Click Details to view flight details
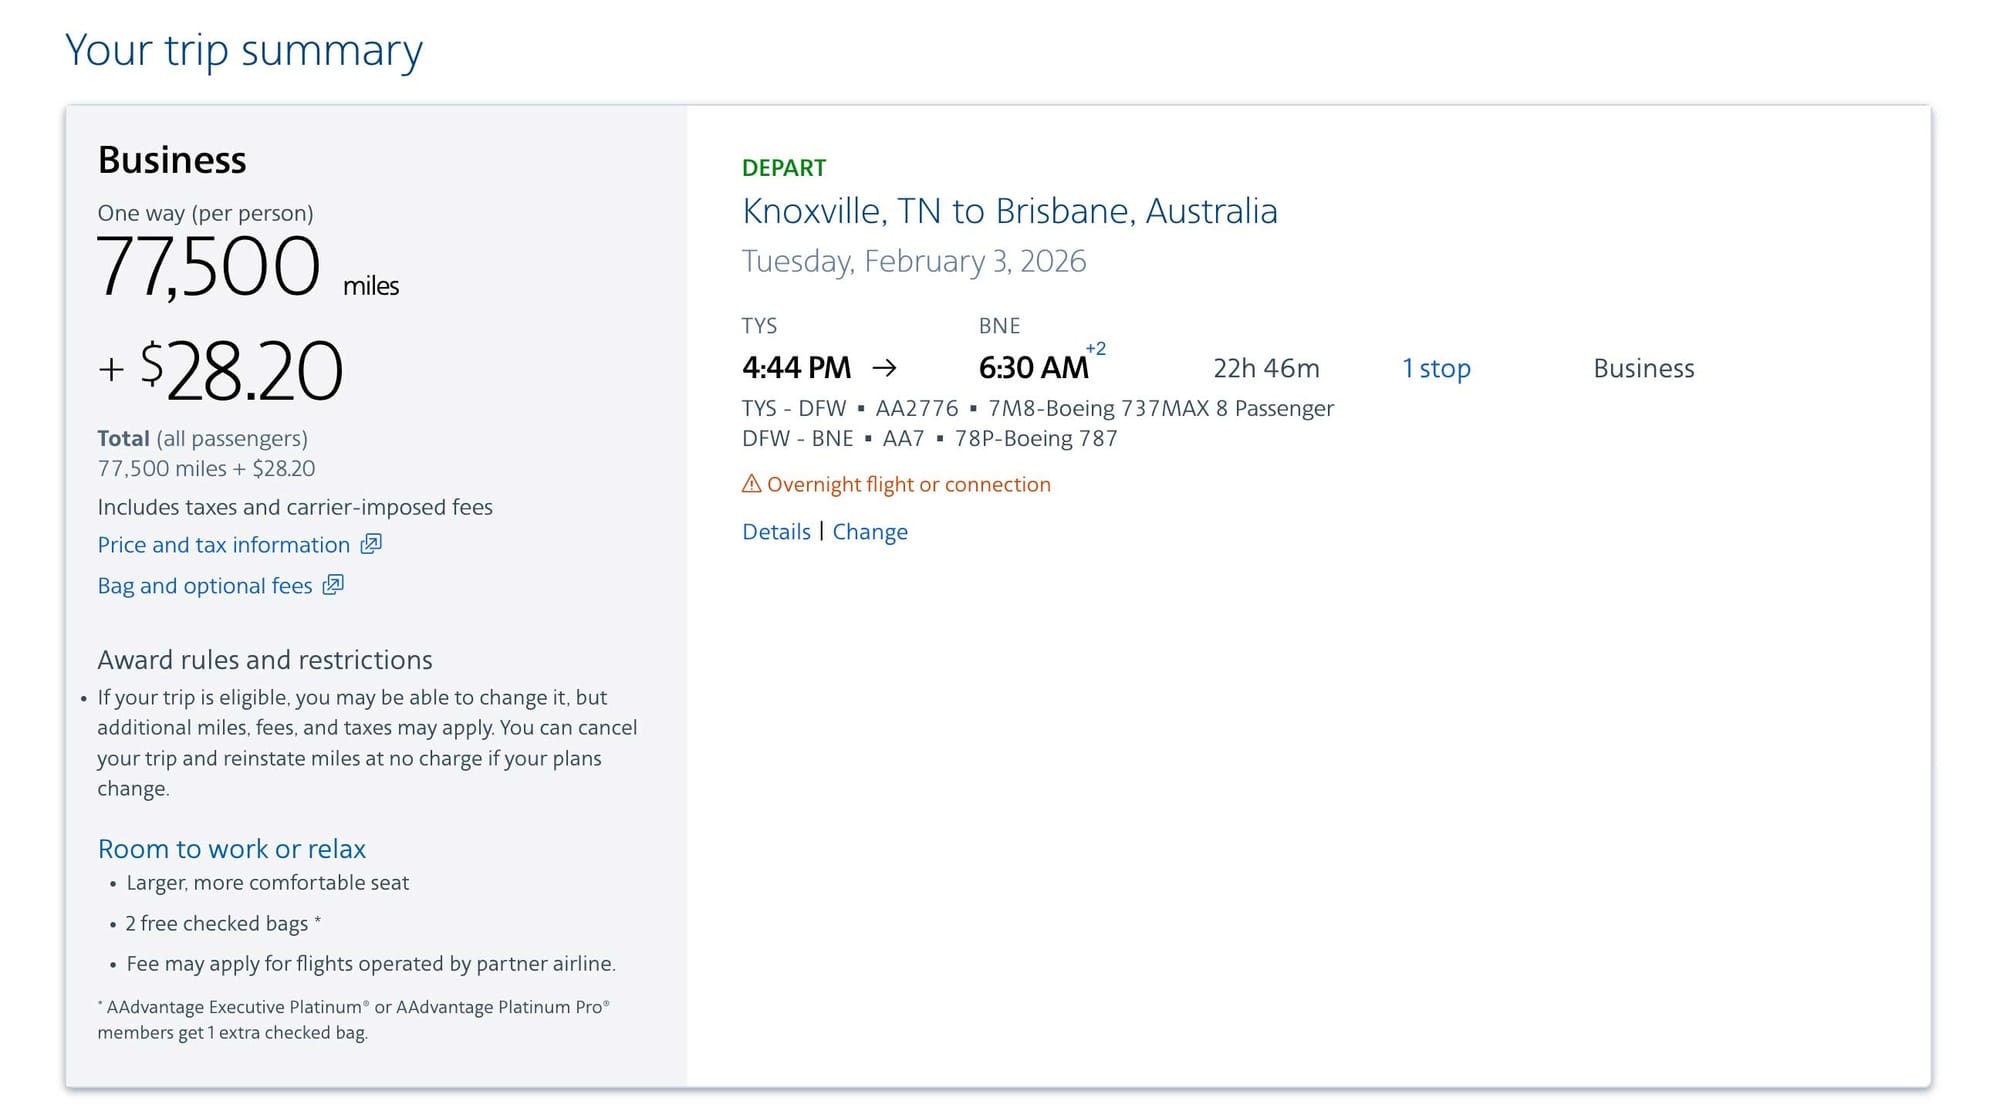The width and height of the screenshot is (2000, 1115). (776, 531)
